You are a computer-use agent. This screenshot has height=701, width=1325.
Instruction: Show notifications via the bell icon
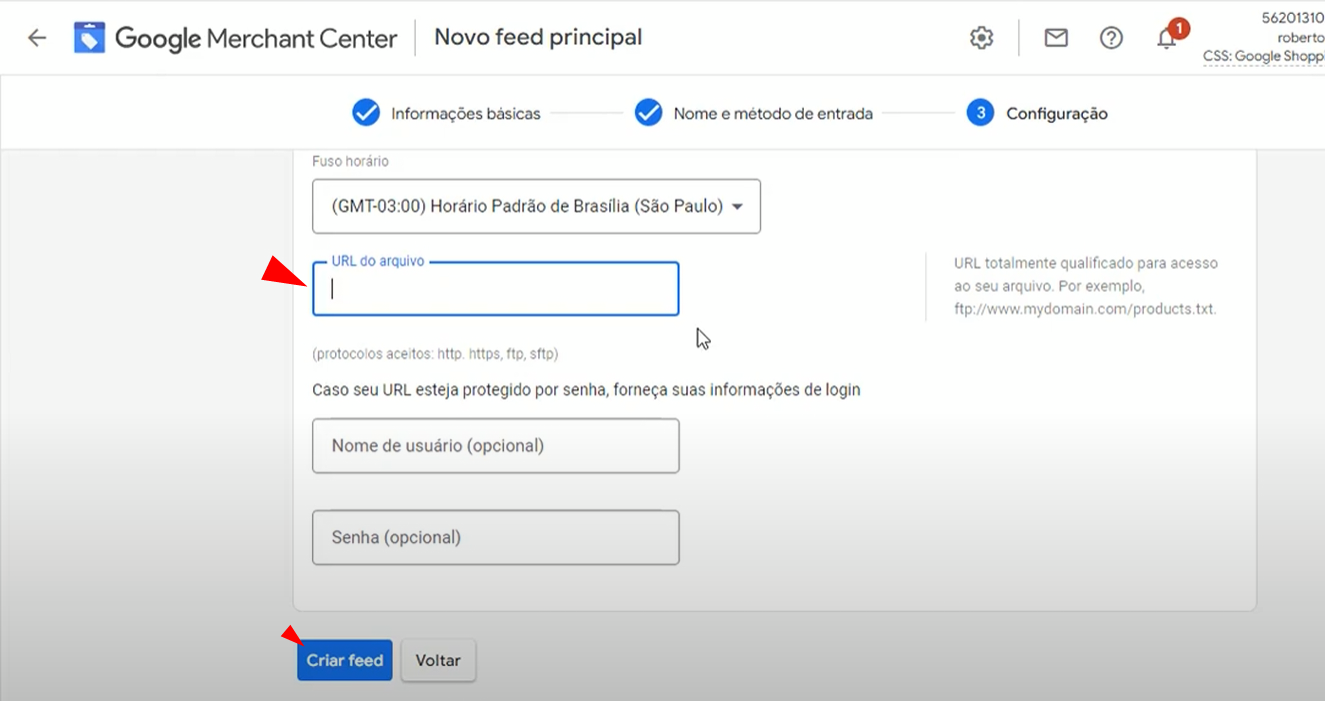(1166, 38)
